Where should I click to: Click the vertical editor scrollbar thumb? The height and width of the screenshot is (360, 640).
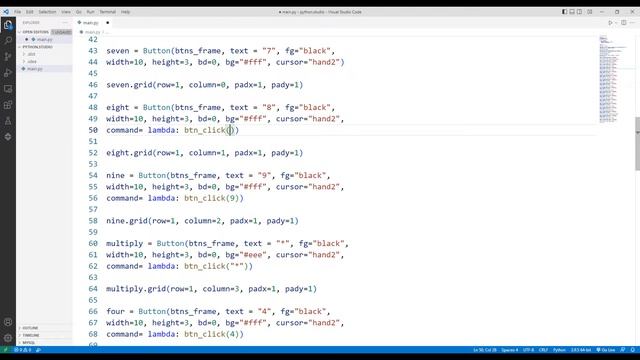click(x=637, y=144)
